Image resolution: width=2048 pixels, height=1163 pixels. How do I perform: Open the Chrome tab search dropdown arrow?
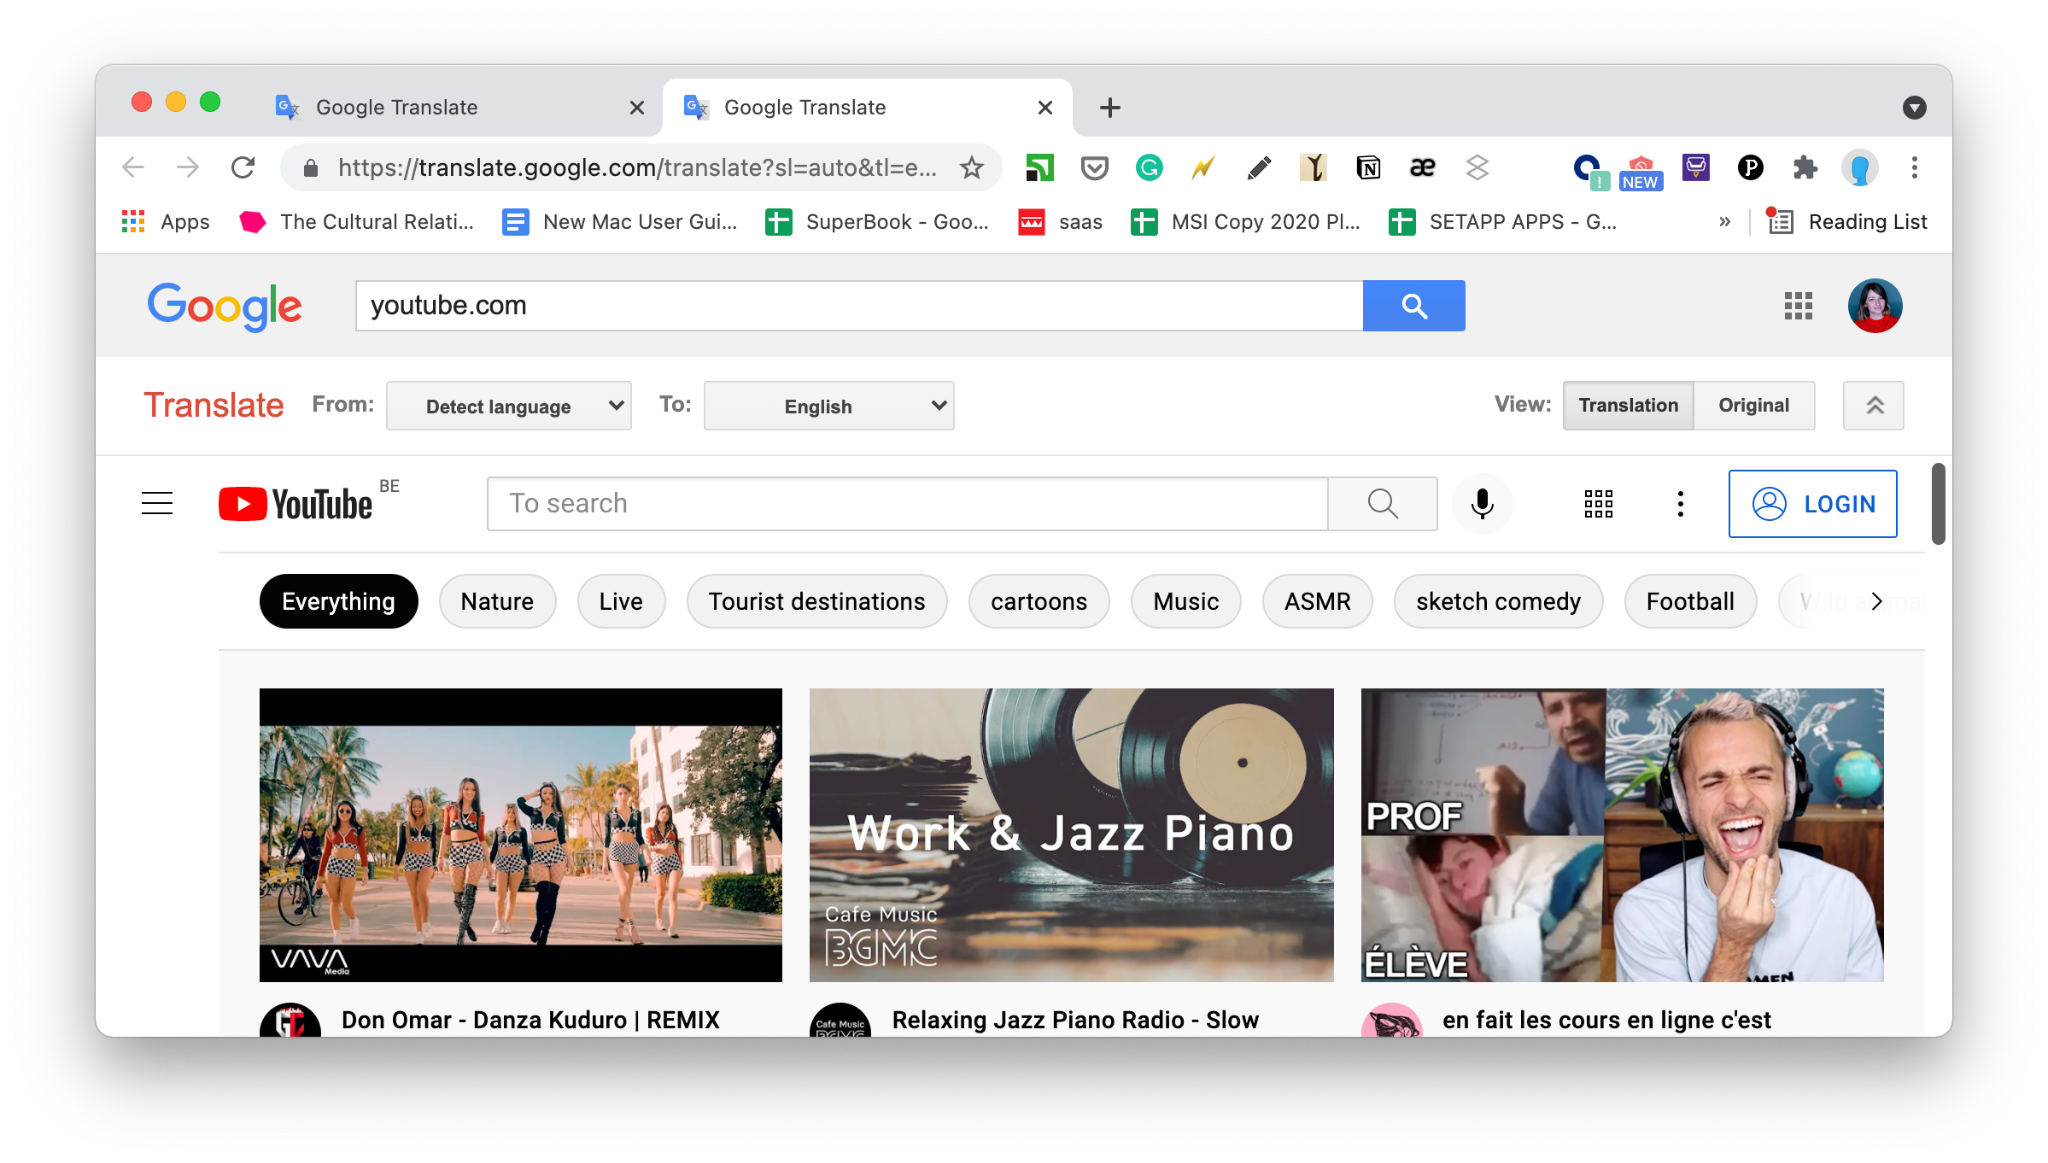point(1914,107)
